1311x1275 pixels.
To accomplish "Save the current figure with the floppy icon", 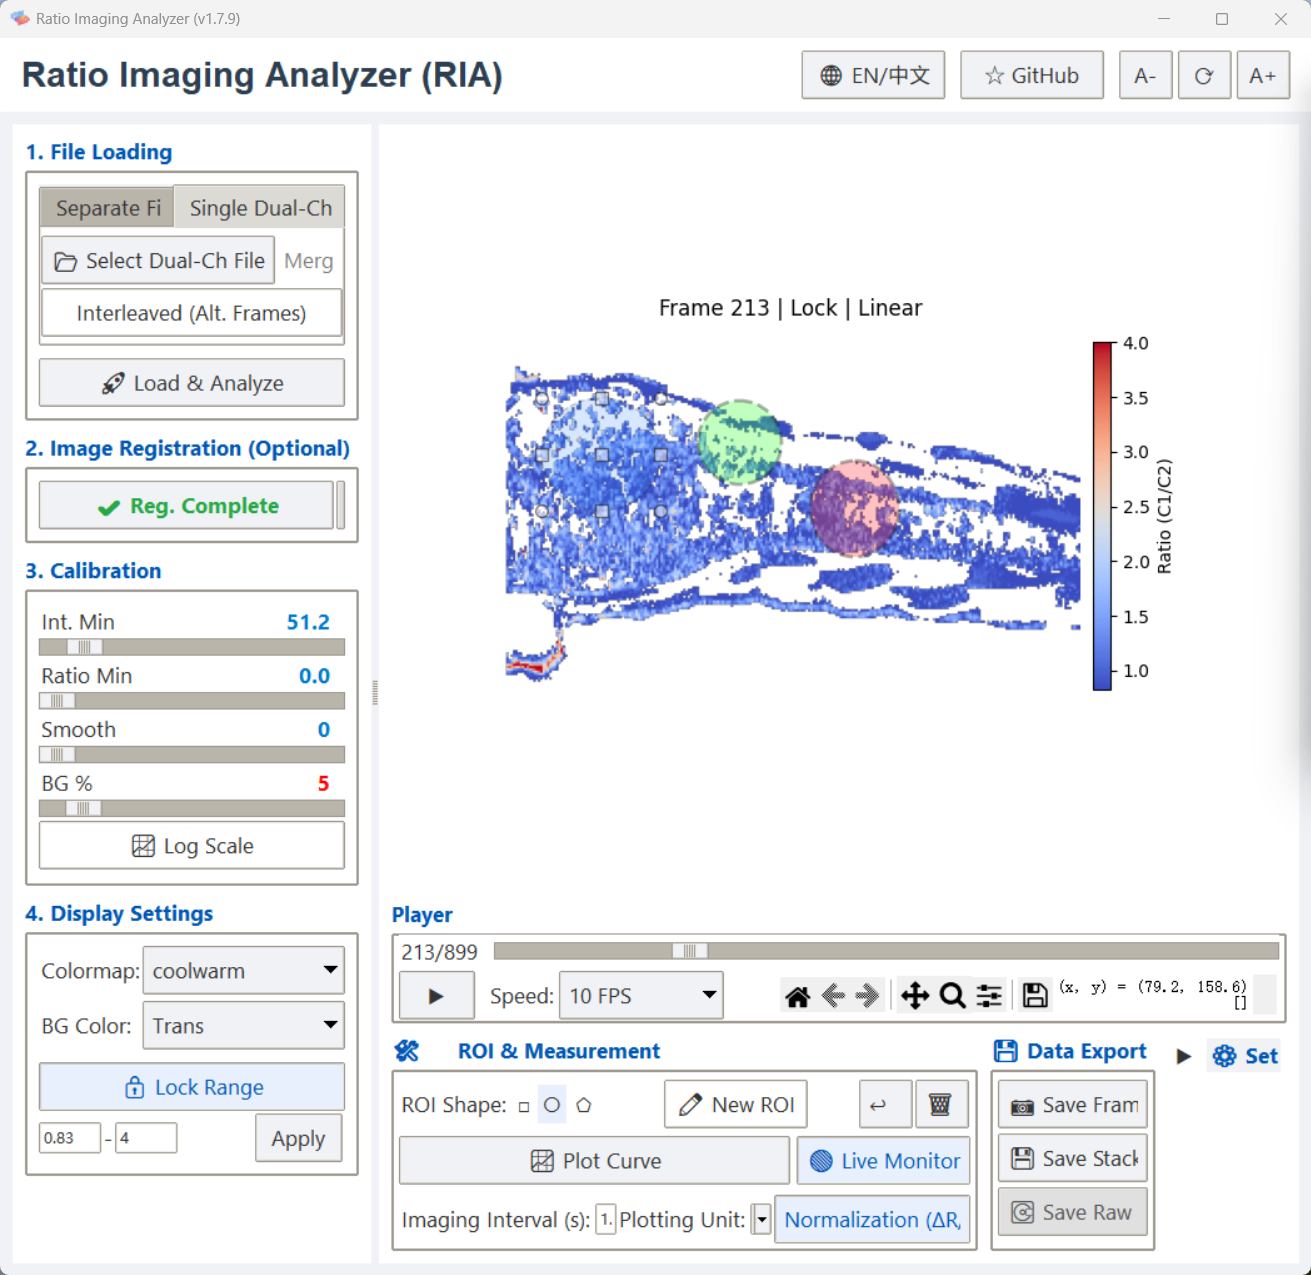I will 1035,995.
